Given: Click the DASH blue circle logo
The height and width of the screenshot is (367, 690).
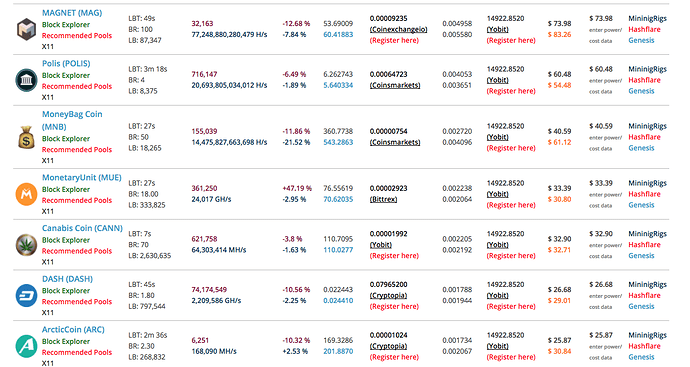Looking at the screenshot, I should [x=26, y=295].
